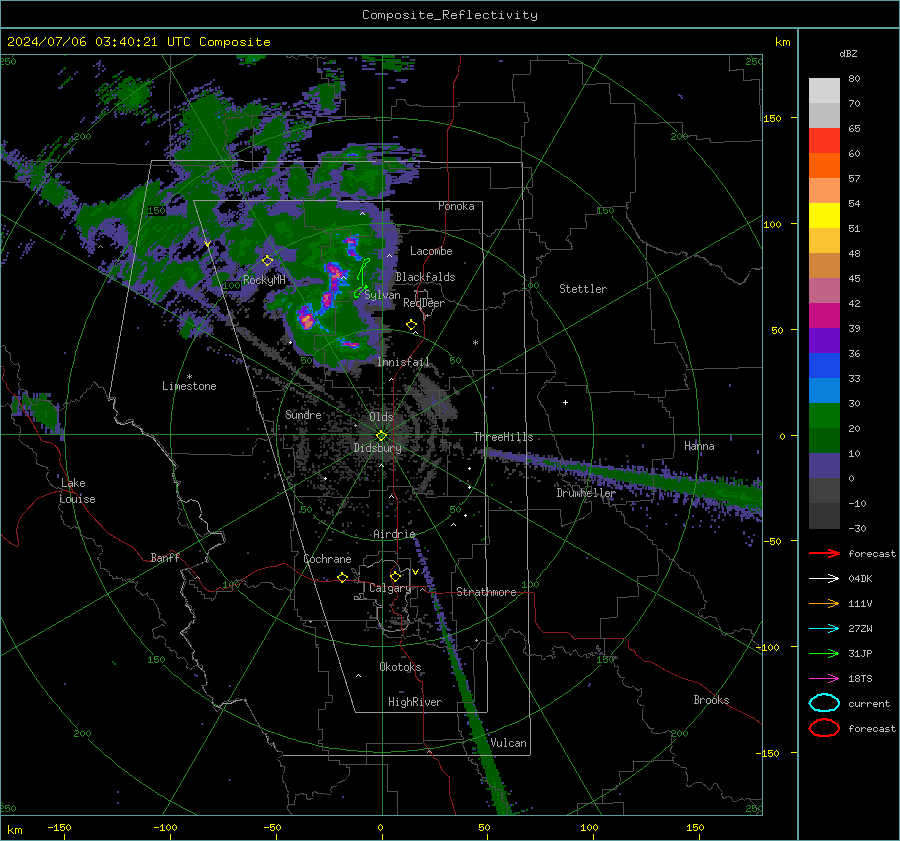Click the green storm track line near Sylvan
This screenshot has height=841, width=900.
point(362,278)
